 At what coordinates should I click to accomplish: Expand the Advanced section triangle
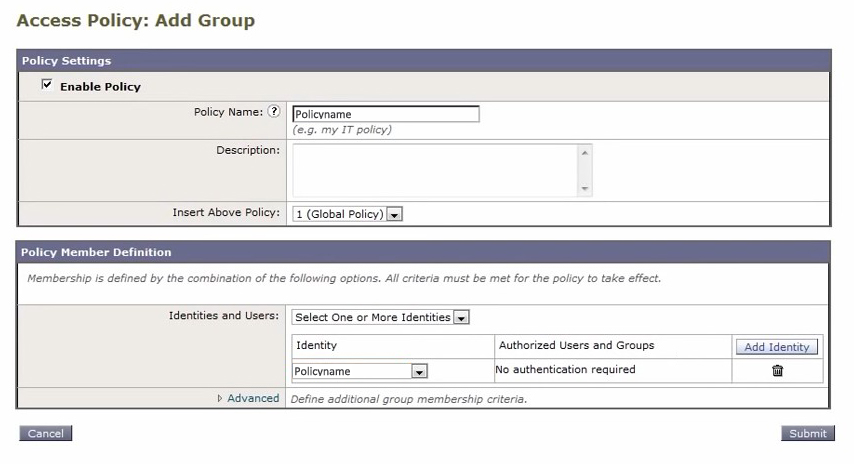pos(220,398)
